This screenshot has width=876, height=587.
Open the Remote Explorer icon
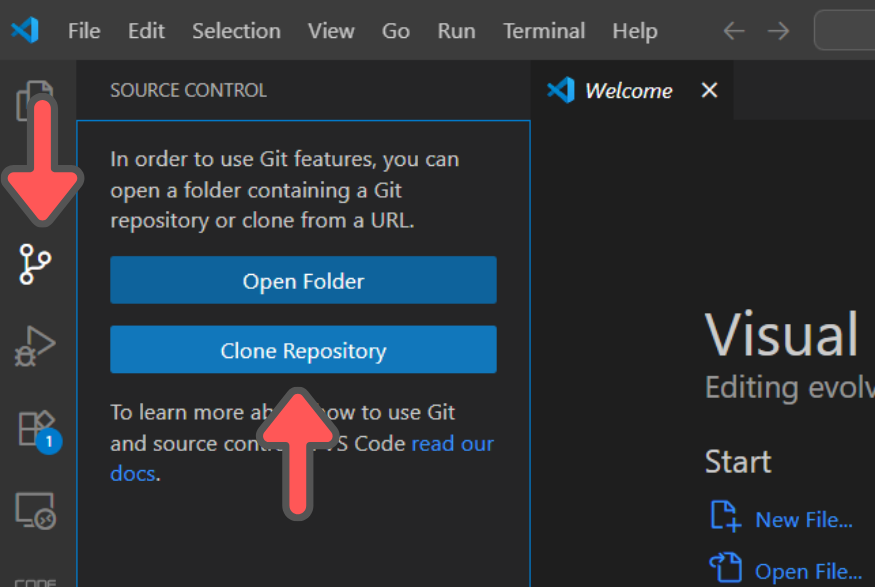[35, 510]
